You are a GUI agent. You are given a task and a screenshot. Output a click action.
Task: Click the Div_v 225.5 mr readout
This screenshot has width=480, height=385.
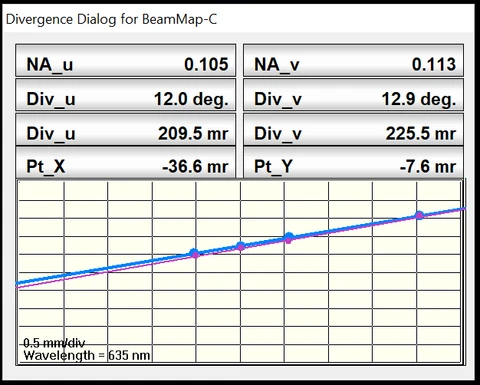pos(353,130)
